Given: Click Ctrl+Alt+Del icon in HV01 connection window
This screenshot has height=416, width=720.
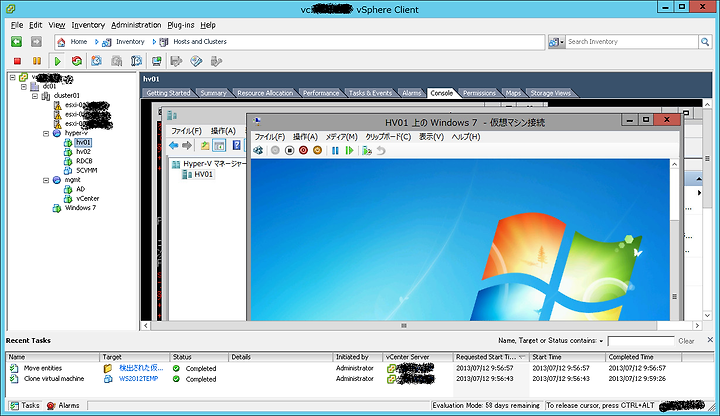Looking at the screenshot, I should pyautogui.click(x=259, y=151).
